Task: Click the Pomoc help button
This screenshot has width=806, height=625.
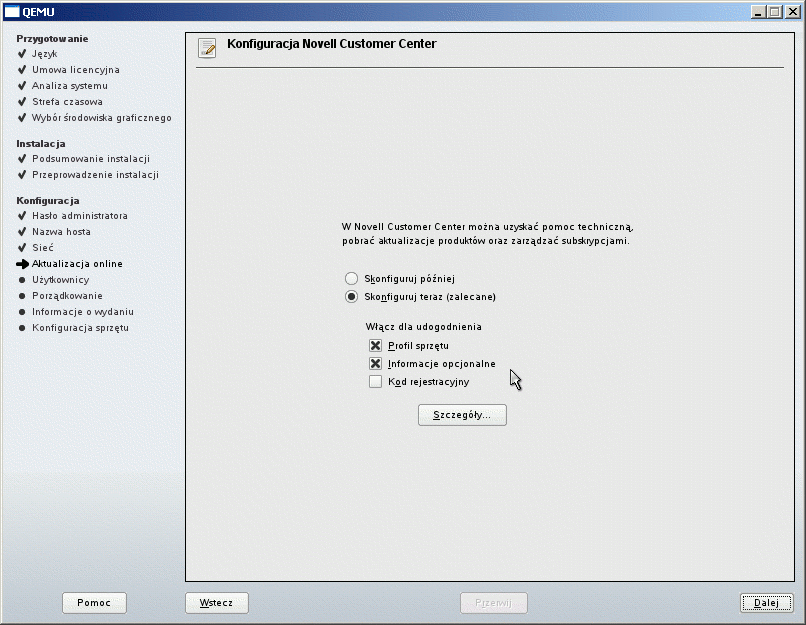Action: pyautogui.click(x=94, y=603)
